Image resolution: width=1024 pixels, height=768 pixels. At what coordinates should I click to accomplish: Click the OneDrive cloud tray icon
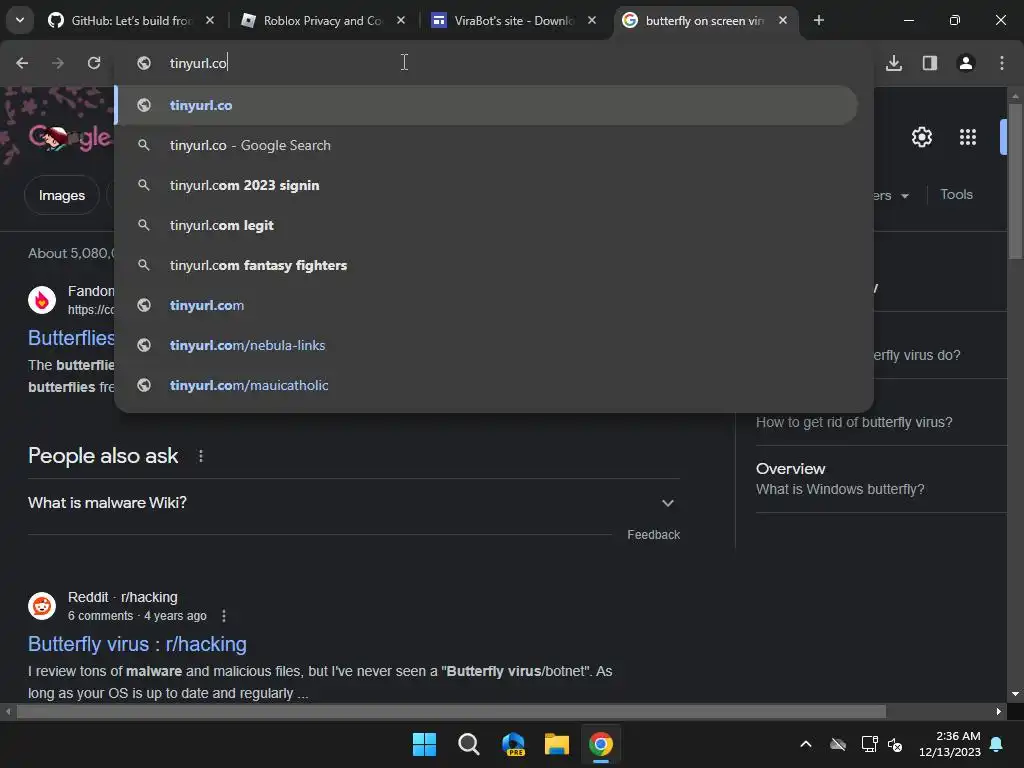click(838, 744)
